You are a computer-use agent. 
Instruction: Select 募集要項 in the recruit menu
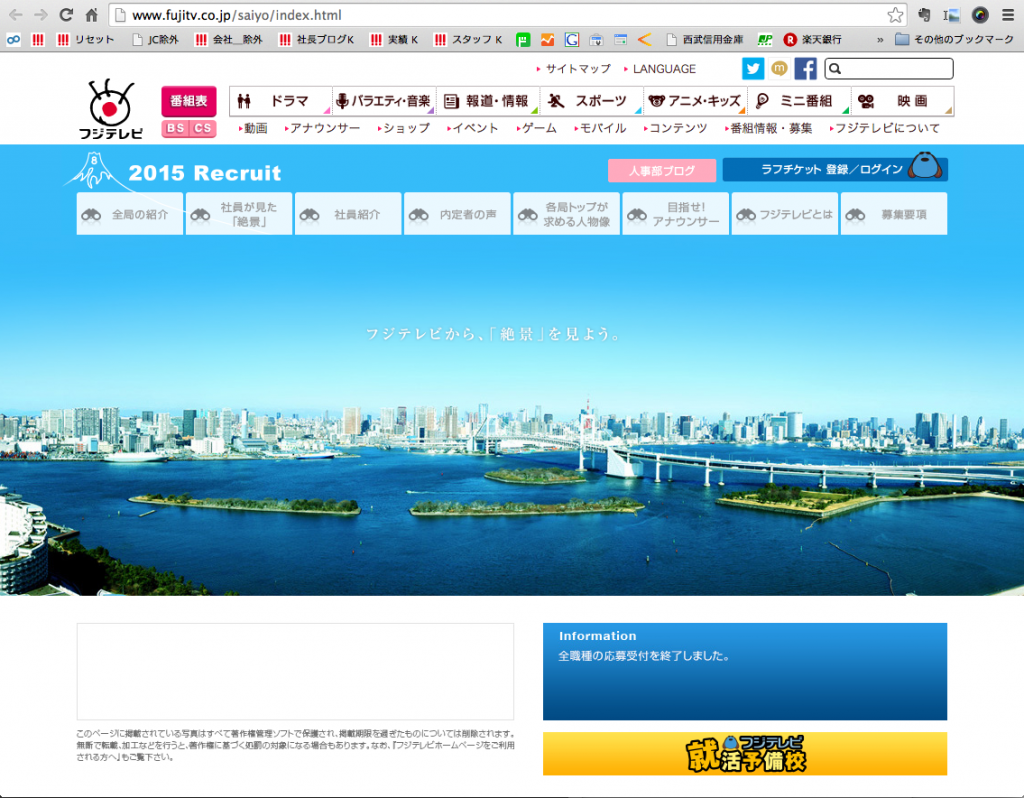click(x=894, y=214)
